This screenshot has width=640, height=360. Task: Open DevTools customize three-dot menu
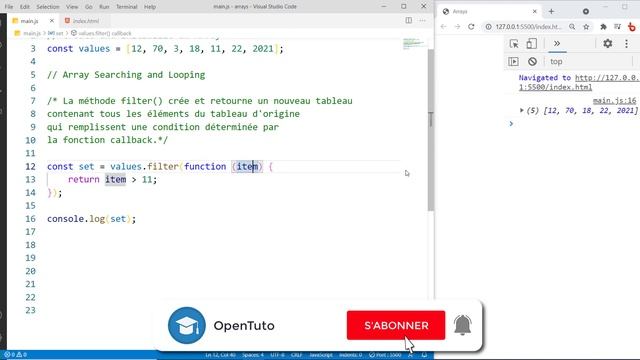tap(627, 43)
